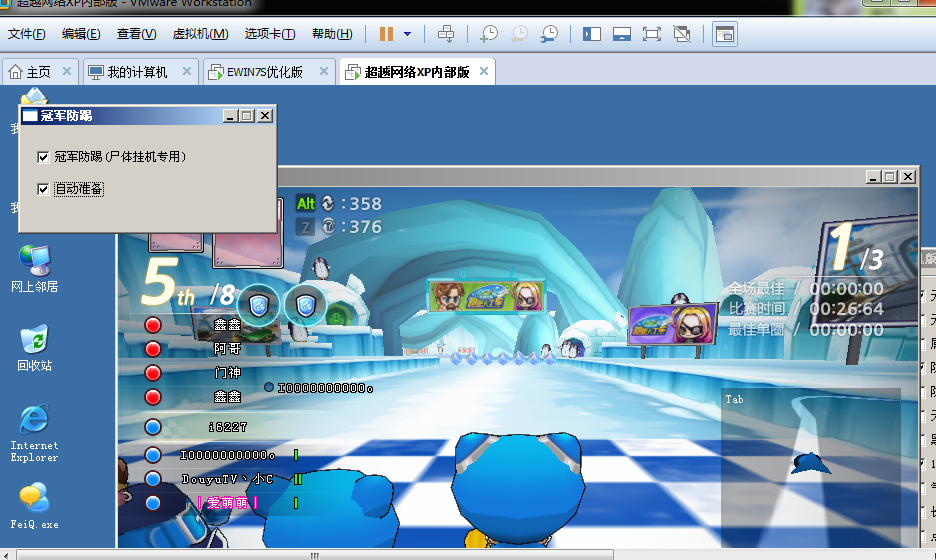Click the 比赛时间 00:26:64 timer

click(x=806, y=309)
